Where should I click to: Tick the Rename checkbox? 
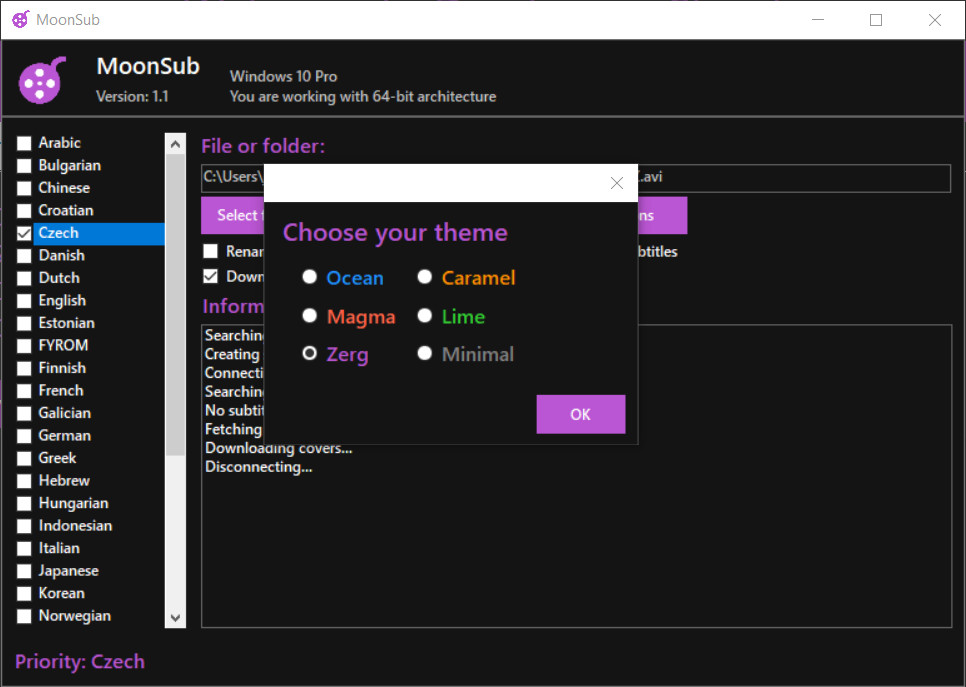click(211, 251)
